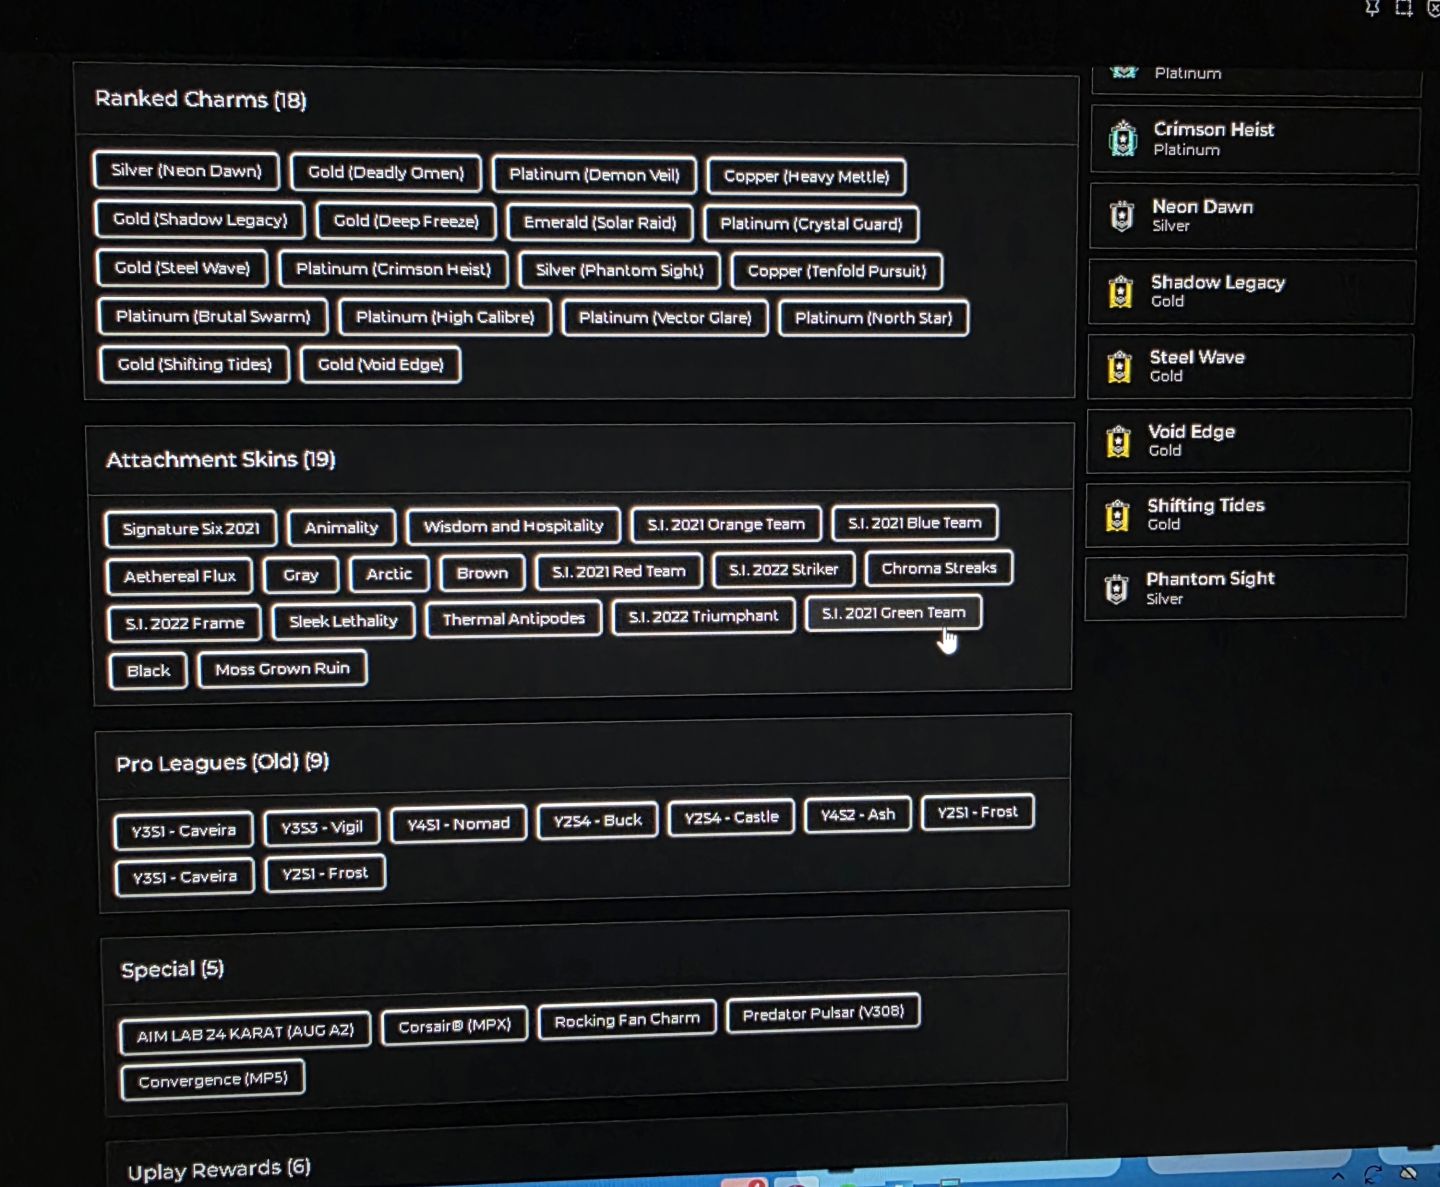Image resolution: width=1440 pixels, height=1187 pixels.
Task: Select the Copper (Heavy Mettle) tag
Action: tap(806, 176)
